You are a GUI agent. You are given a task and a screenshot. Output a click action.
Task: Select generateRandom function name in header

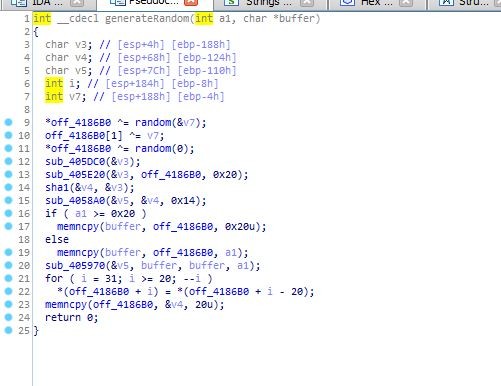148,18
